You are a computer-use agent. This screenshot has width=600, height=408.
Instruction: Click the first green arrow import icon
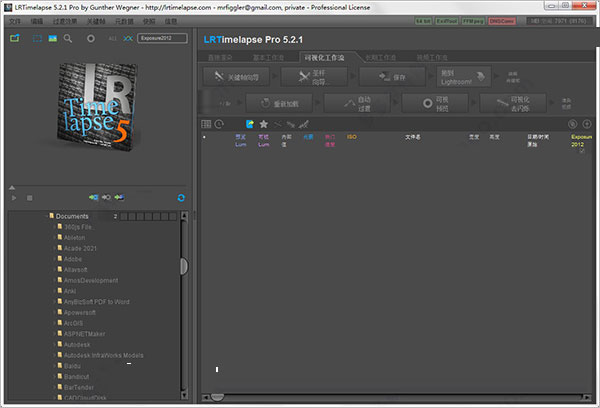point(94,197)
